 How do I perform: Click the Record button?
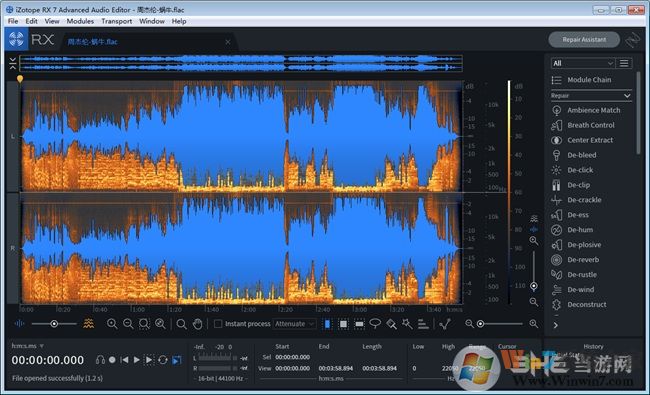pos(112,360)
